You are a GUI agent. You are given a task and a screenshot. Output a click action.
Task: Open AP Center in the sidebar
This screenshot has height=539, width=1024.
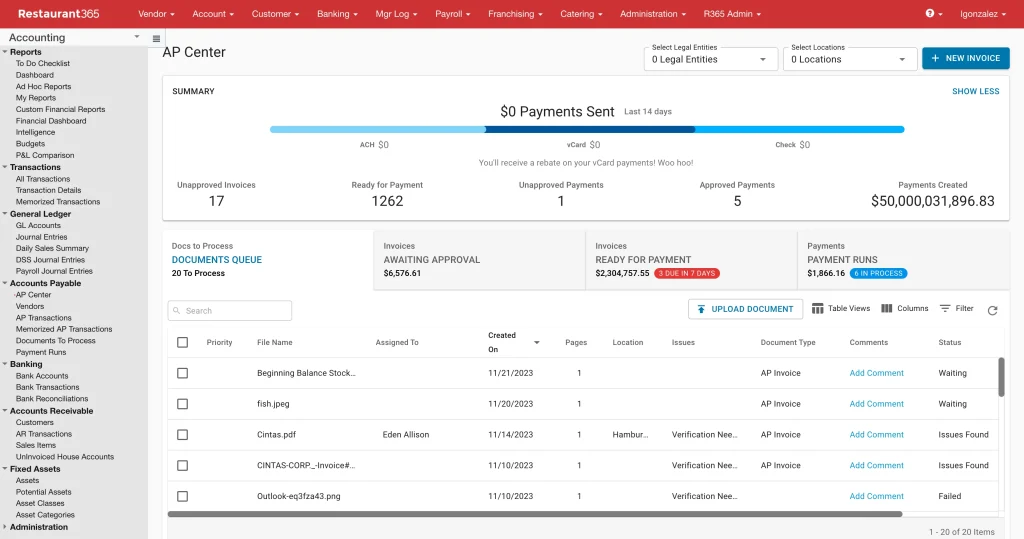click(33, 295)
